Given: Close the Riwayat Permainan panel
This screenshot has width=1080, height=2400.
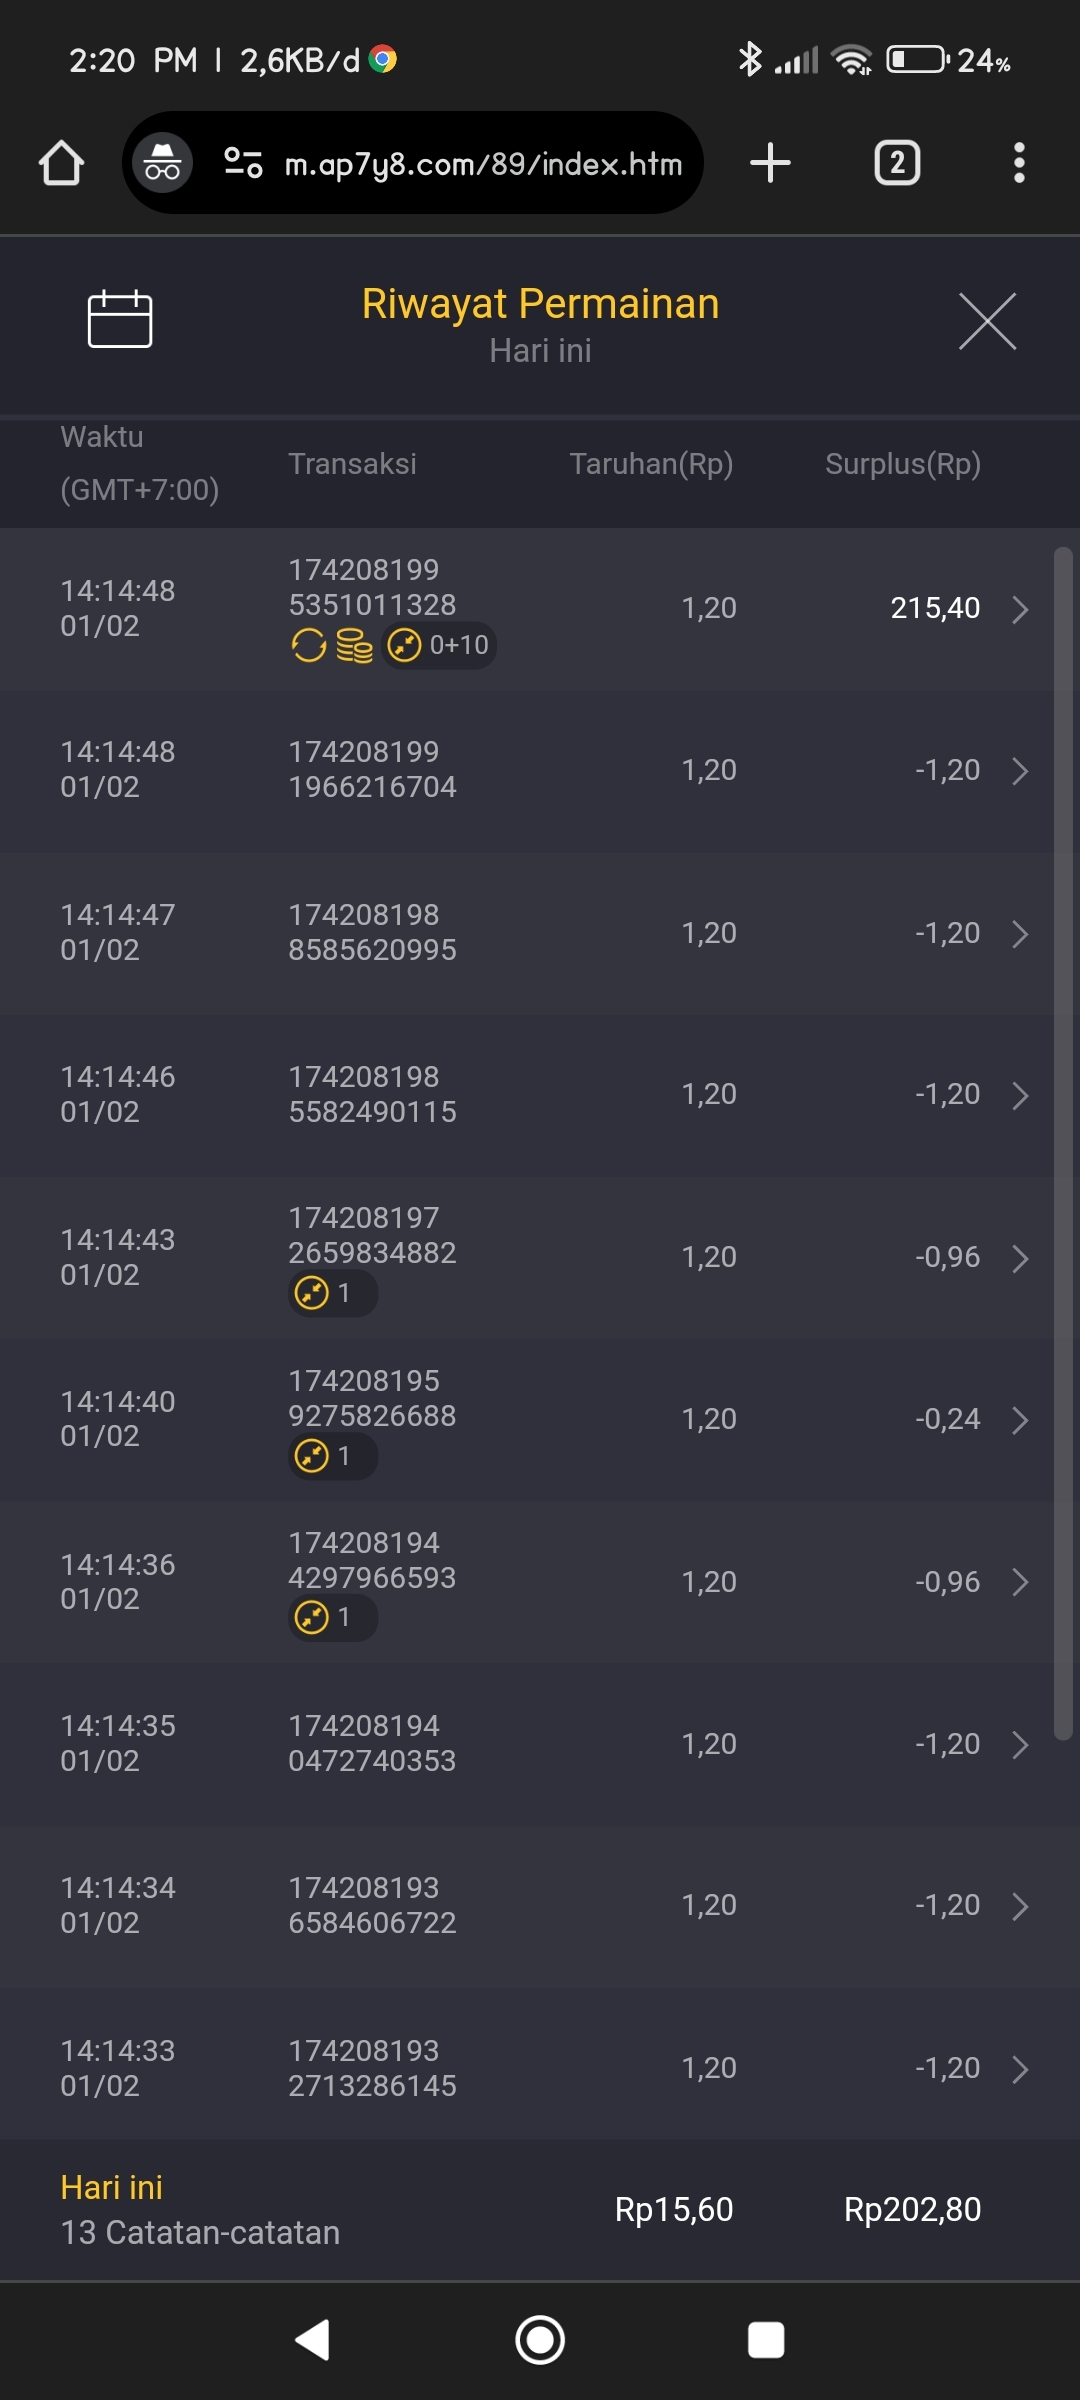Looking at the screenshot, I should 987,321.
